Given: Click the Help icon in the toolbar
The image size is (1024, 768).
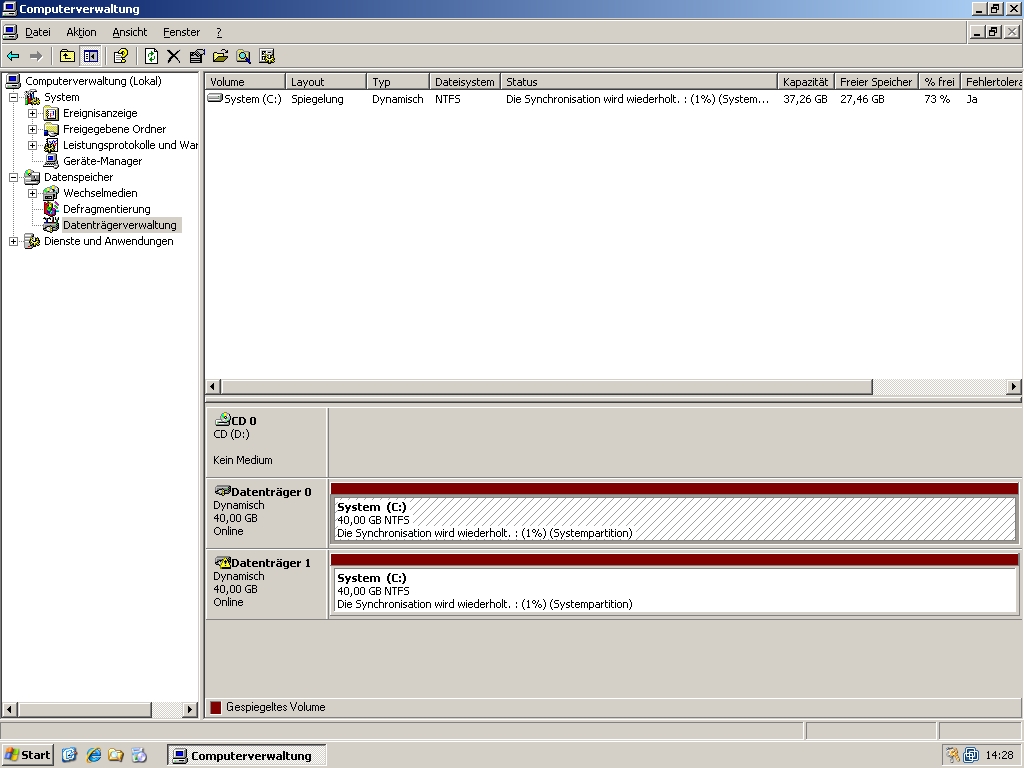Looking at the screenshot, I should click(119, 56).
